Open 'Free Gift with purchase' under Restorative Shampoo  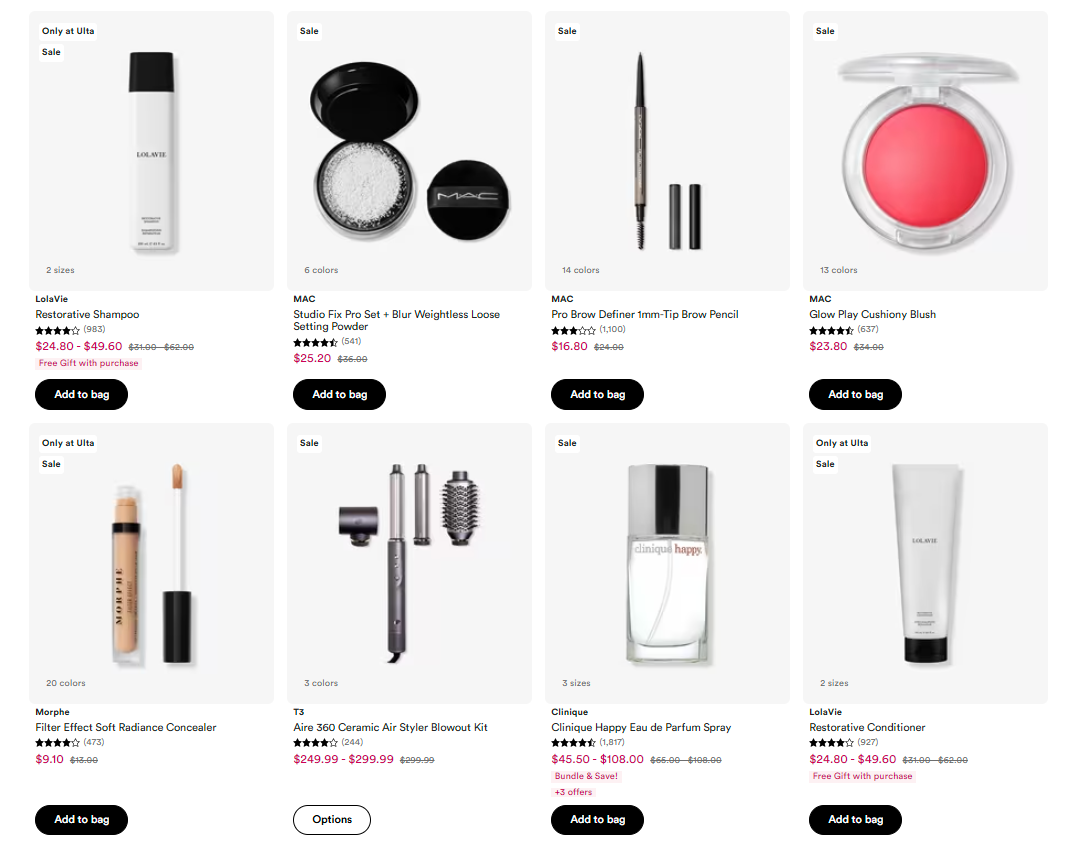[x=89, y=363]
